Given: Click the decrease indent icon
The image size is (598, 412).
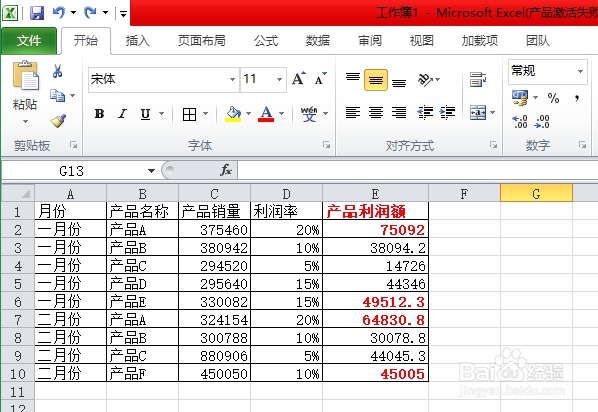Looking at the screenshot, I should point(425,113).
